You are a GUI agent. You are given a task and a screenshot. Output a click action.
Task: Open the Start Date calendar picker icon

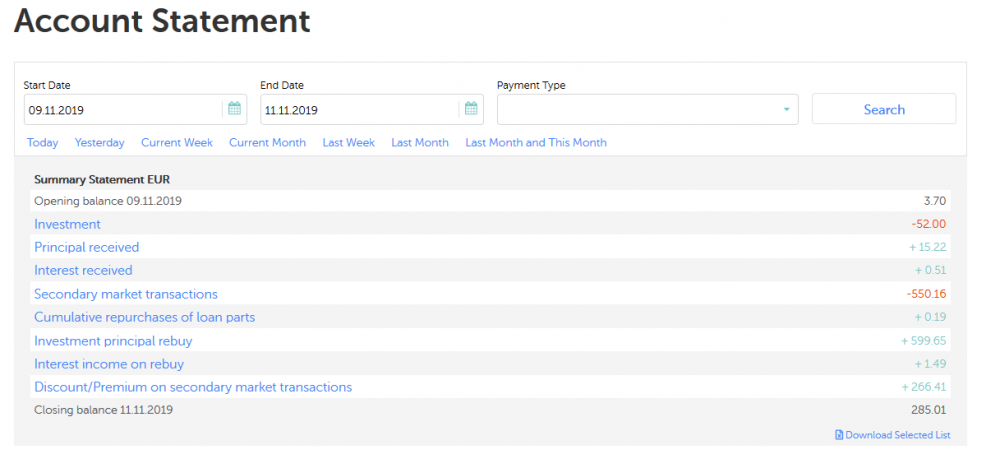tap(234, 109)
